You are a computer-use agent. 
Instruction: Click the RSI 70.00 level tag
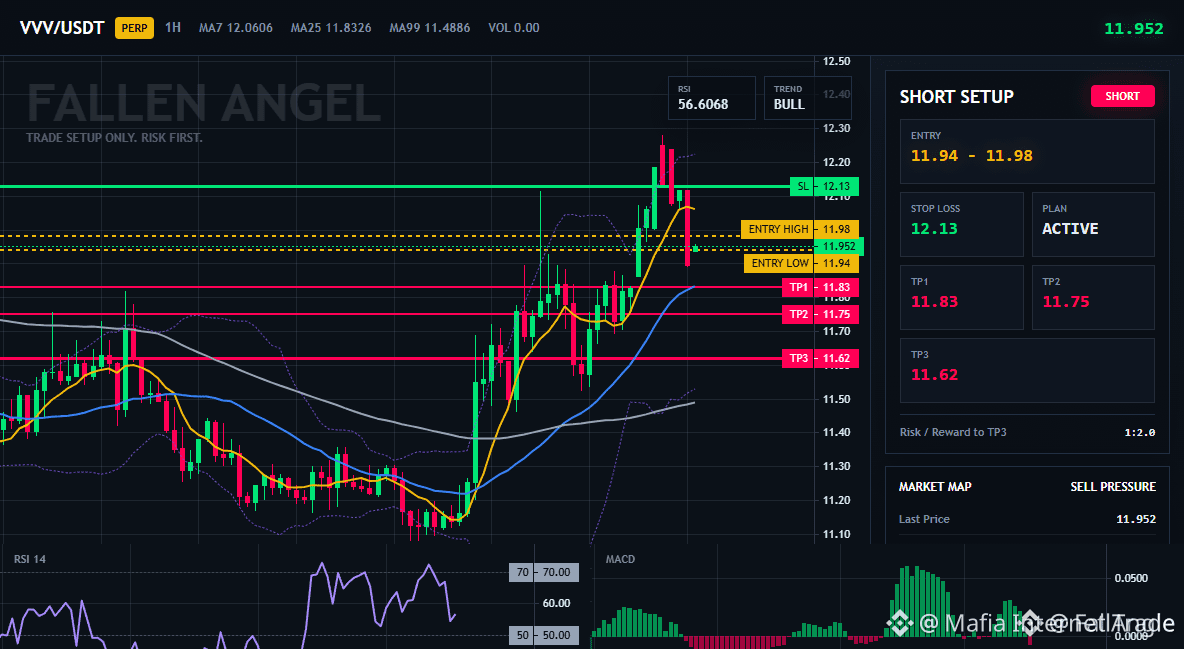pos(544,572)
